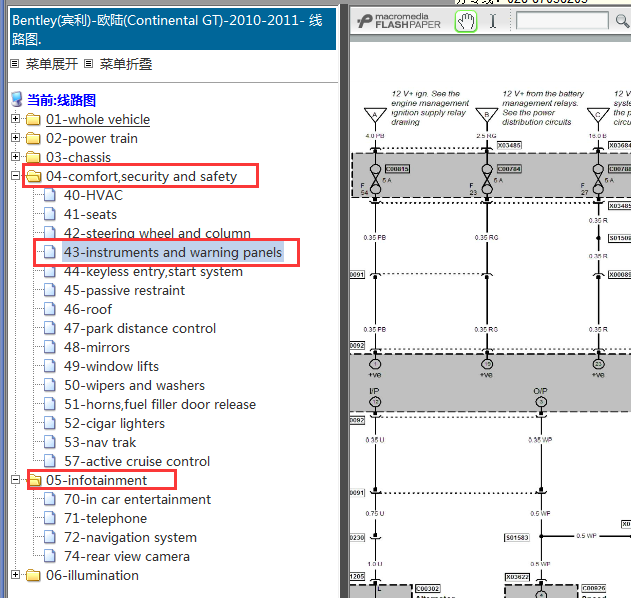Image resolution: width=631 pixels, height=598 pixels.
Task: Click the Macromedia FlashPaper logo
Action: [399, 21]
